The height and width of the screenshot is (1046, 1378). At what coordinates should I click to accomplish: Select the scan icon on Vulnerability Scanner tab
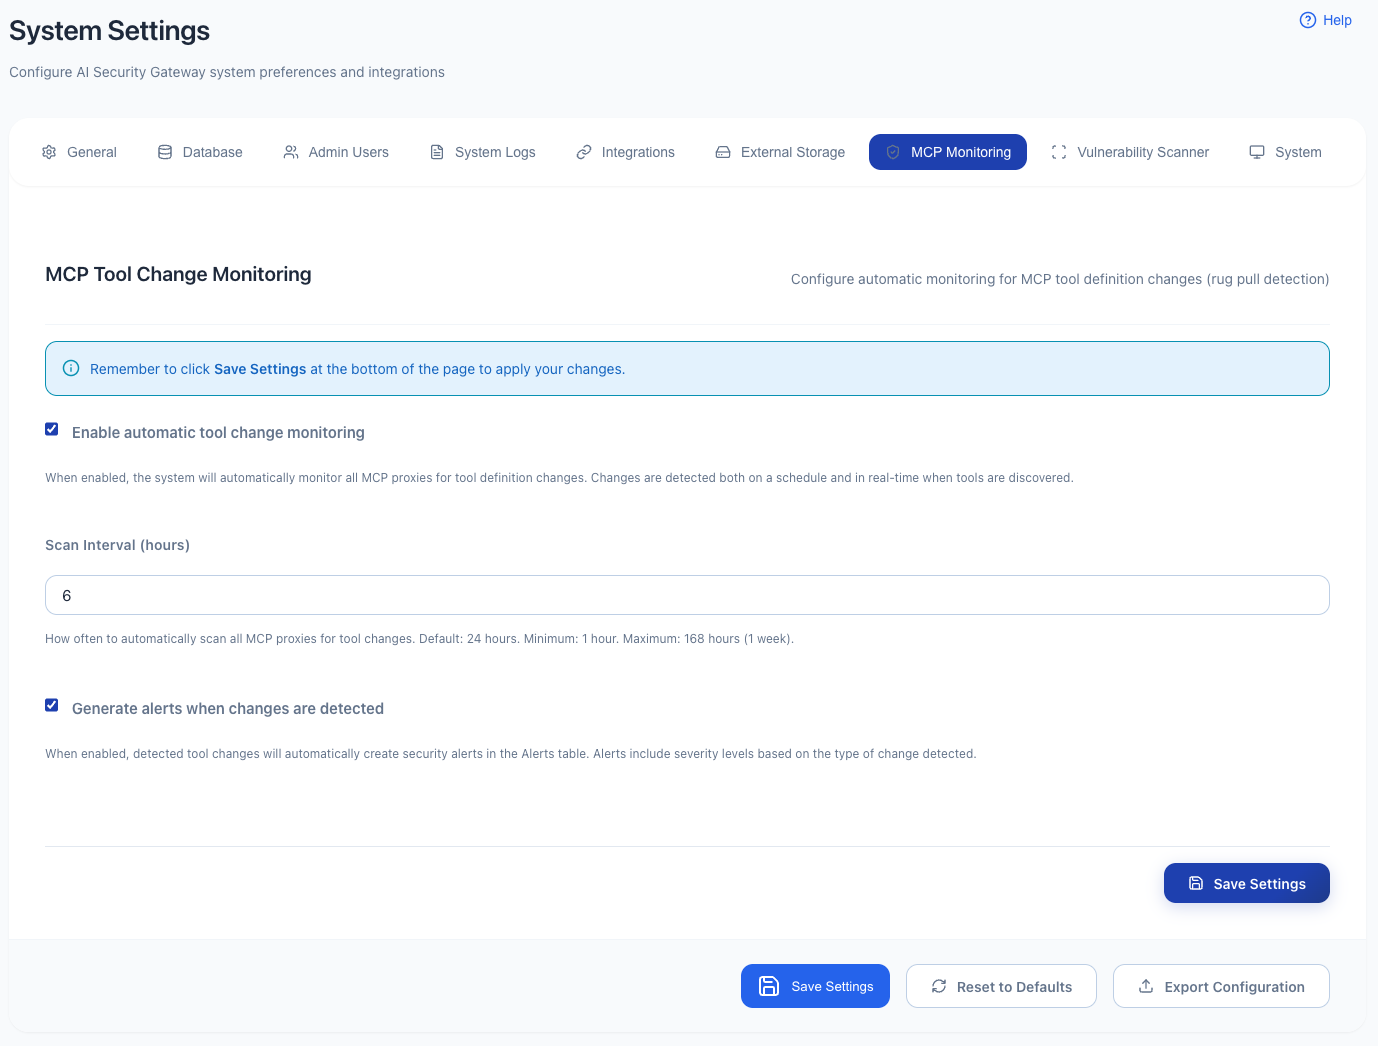pyautogui.click(x=1059, y=151)
